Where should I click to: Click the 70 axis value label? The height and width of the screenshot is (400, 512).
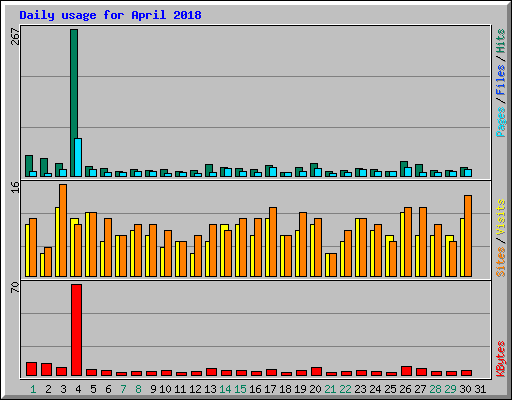15,287
